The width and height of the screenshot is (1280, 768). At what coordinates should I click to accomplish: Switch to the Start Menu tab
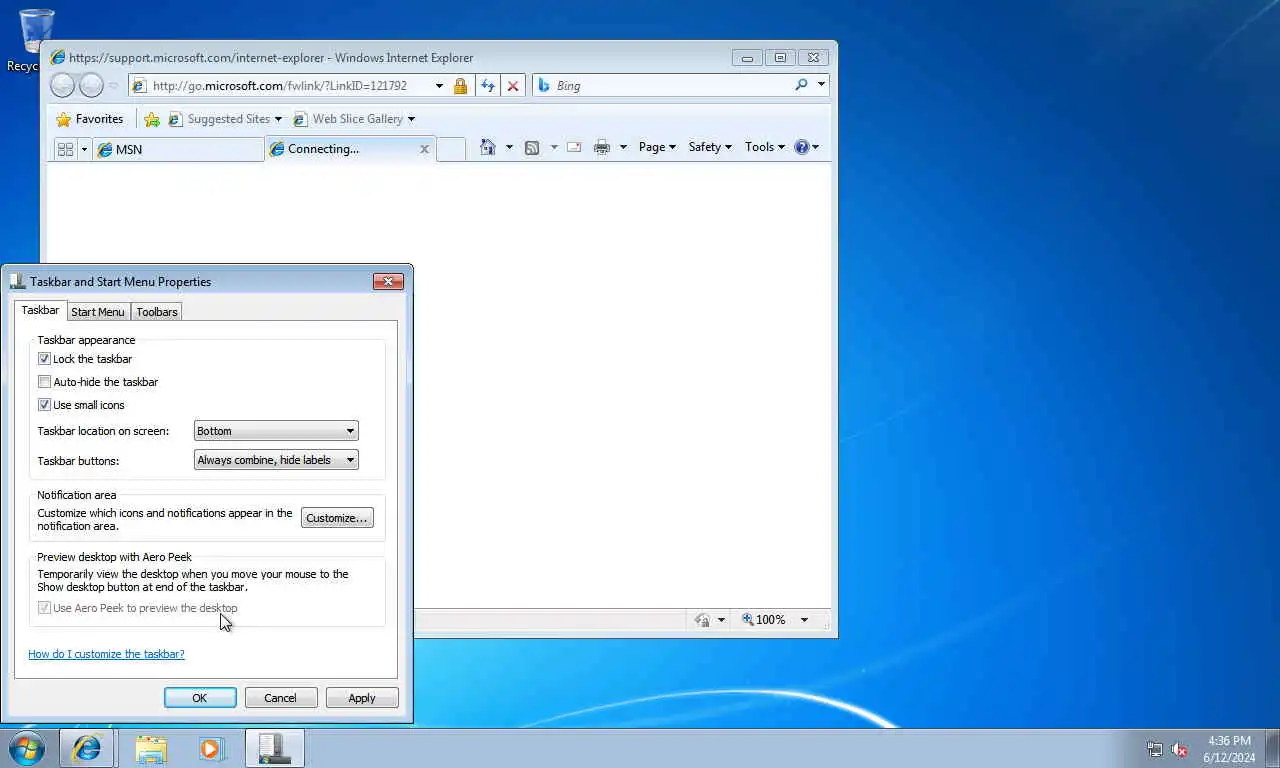(98, 312)
